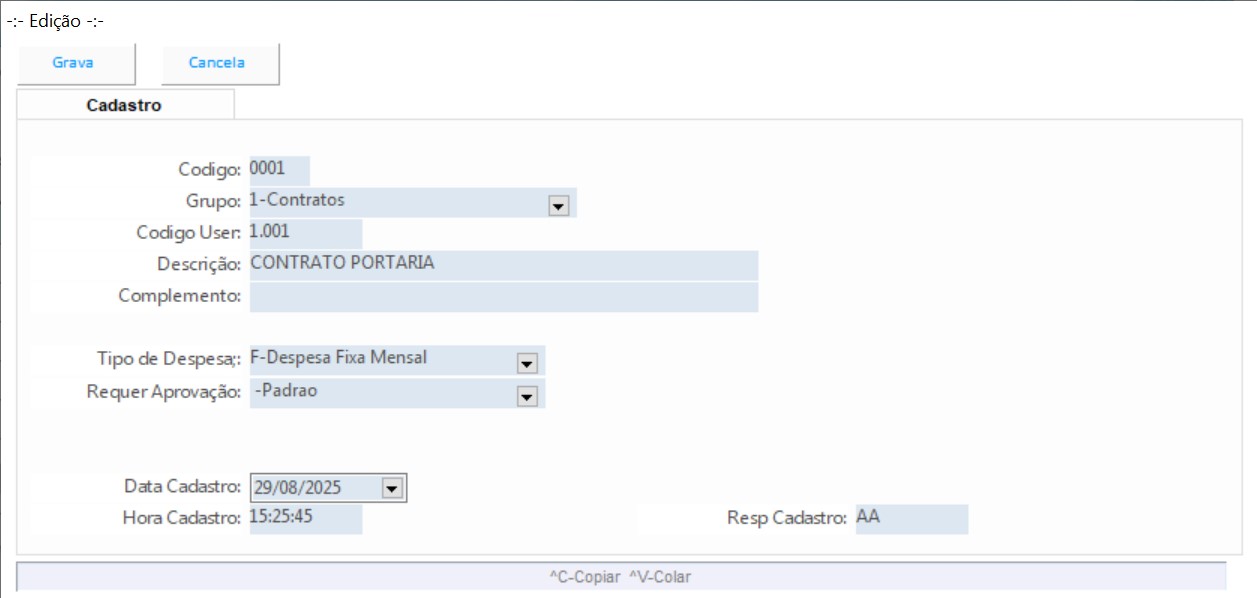Click the -Padrao combo box text
Screen dimensions: 1257x598
click(x=287, y=391)
